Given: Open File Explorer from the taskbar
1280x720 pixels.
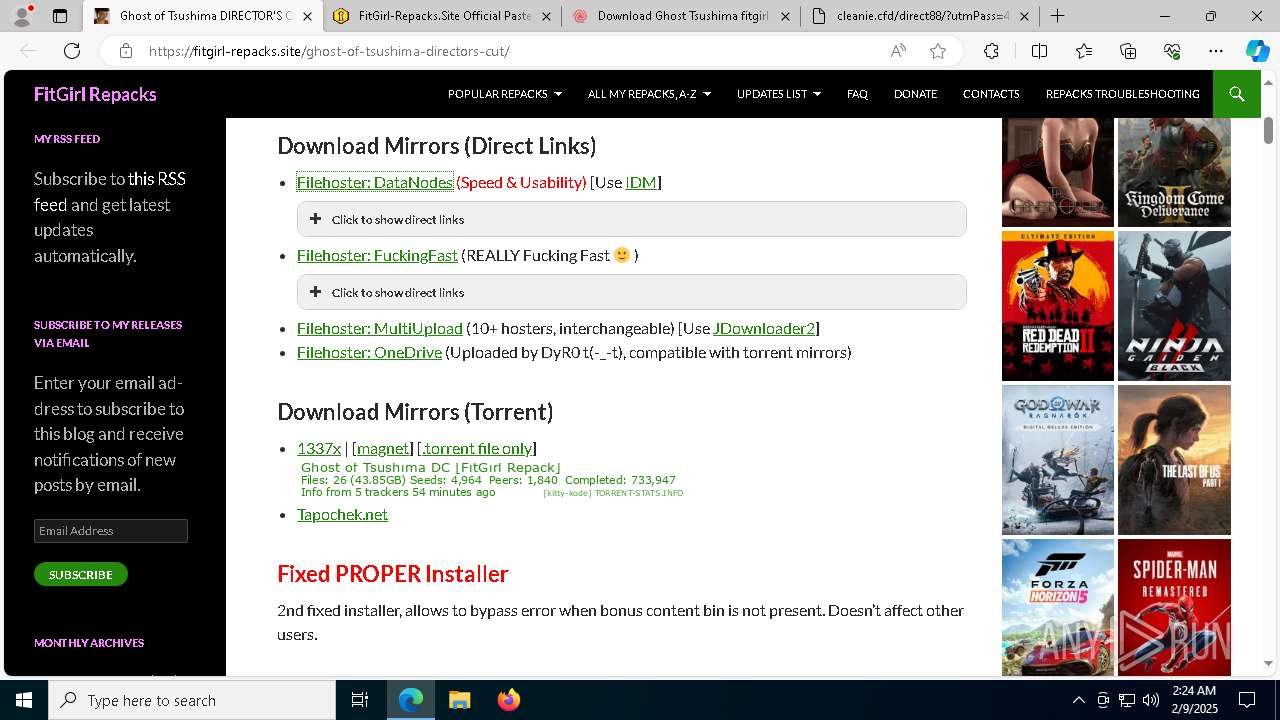Looking at the screenshot, I should click(x=459, y=700).
